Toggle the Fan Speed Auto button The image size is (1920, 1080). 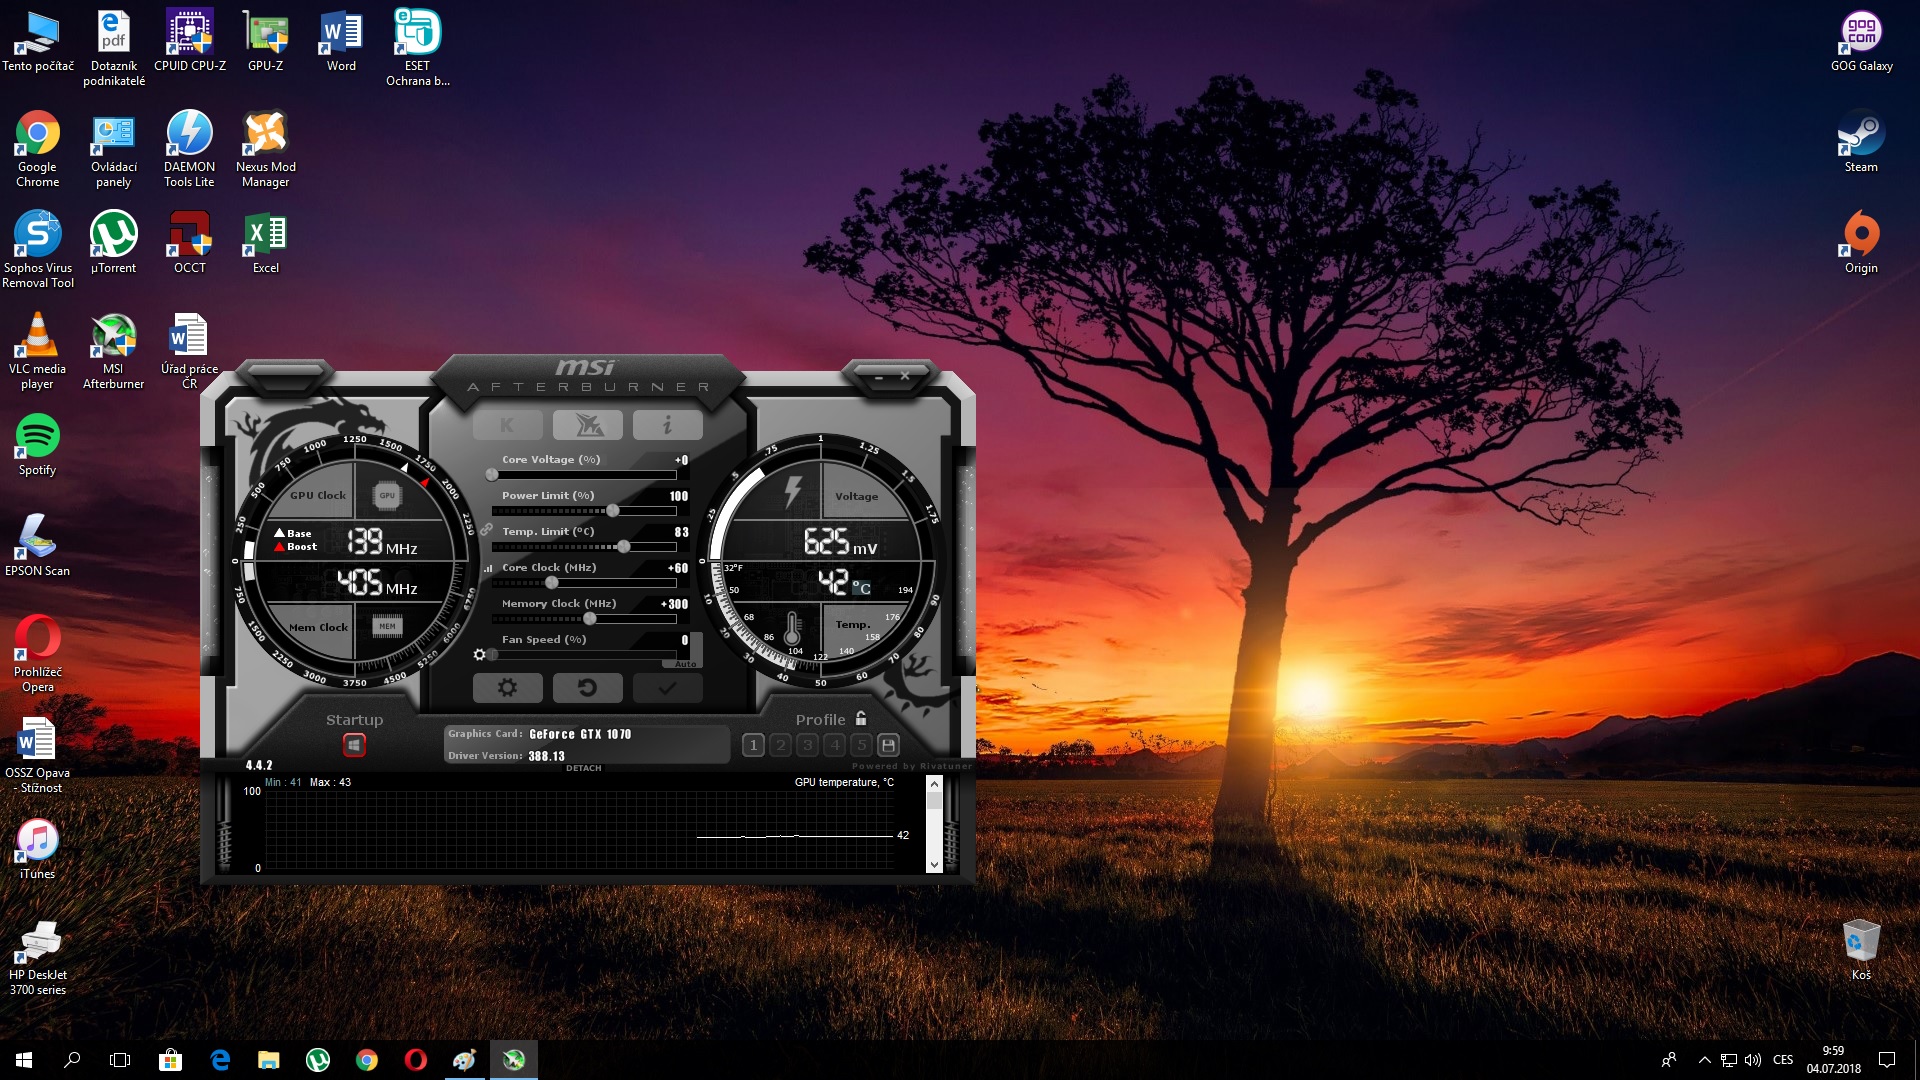point(685,664)
